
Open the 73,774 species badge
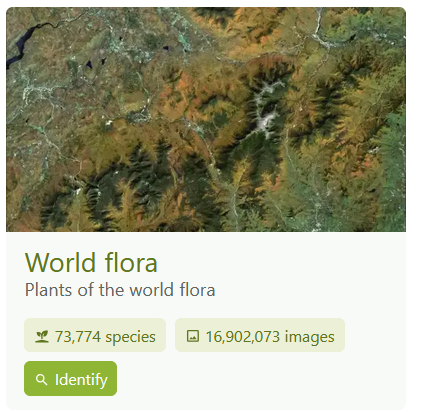(x=95, y=335)
